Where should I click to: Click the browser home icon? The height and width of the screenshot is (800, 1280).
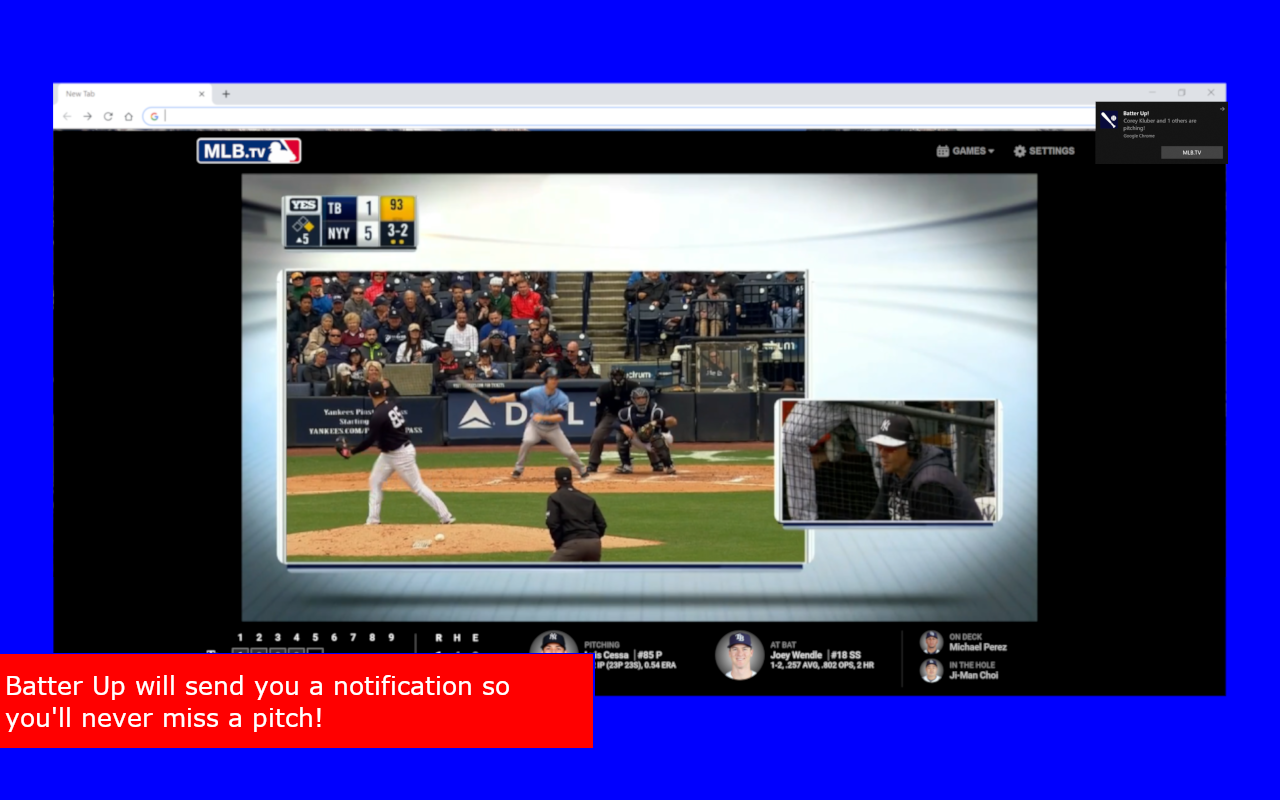point(128,116)
